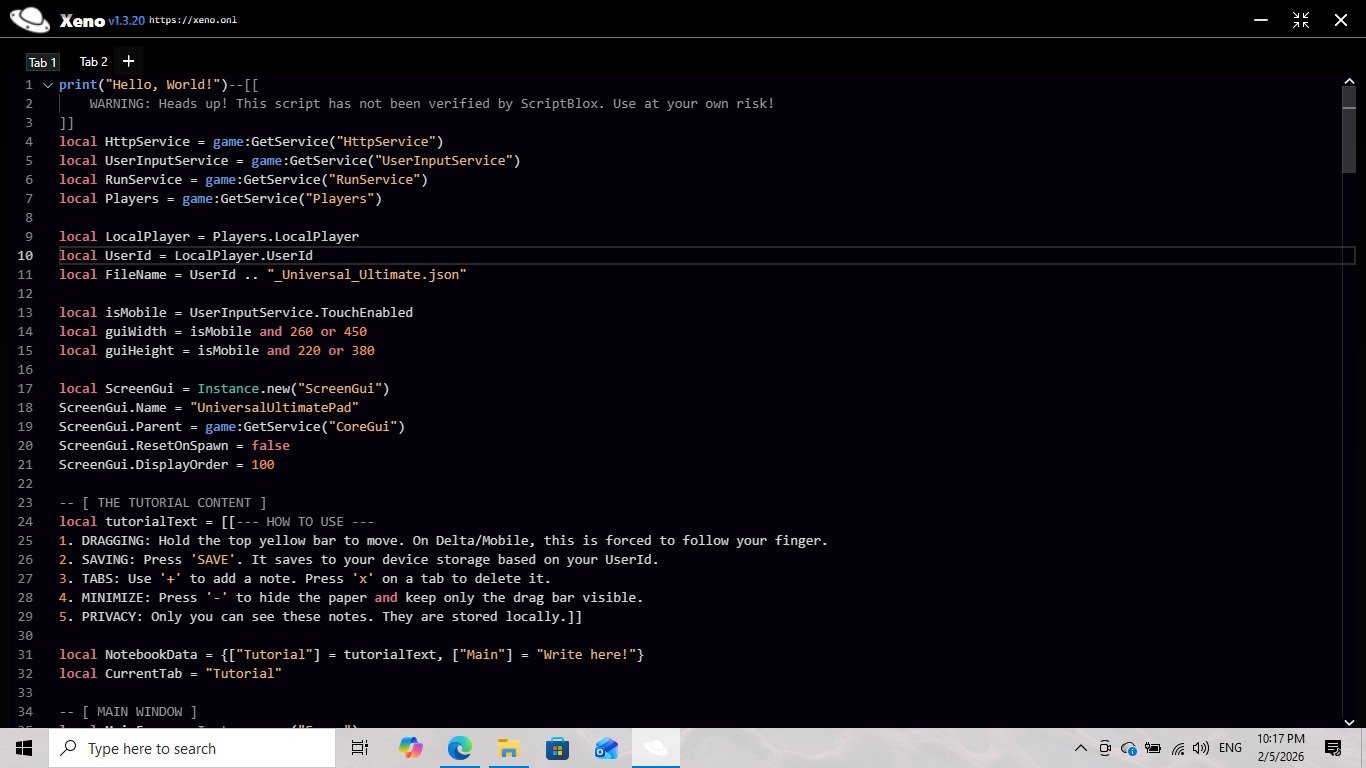Select Tab 1

[x=42, y=61]
